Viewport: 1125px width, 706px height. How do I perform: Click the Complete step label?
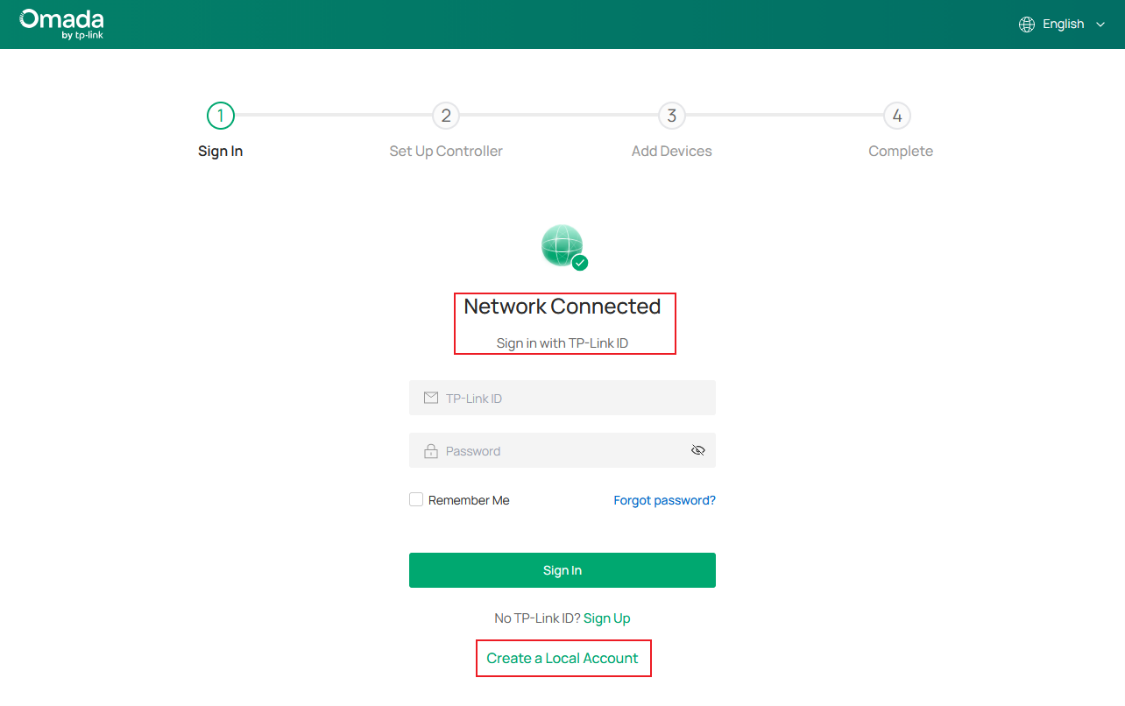pyautogui.click(x=900, y=151)
